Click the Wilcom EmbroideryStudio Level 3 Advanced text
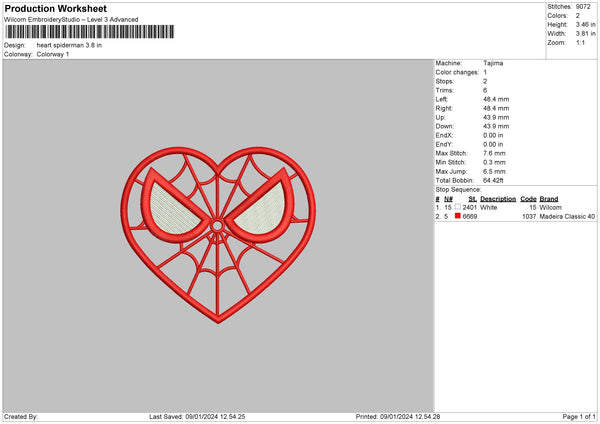The height and width of the screenshot is (424, 600). 71,20
